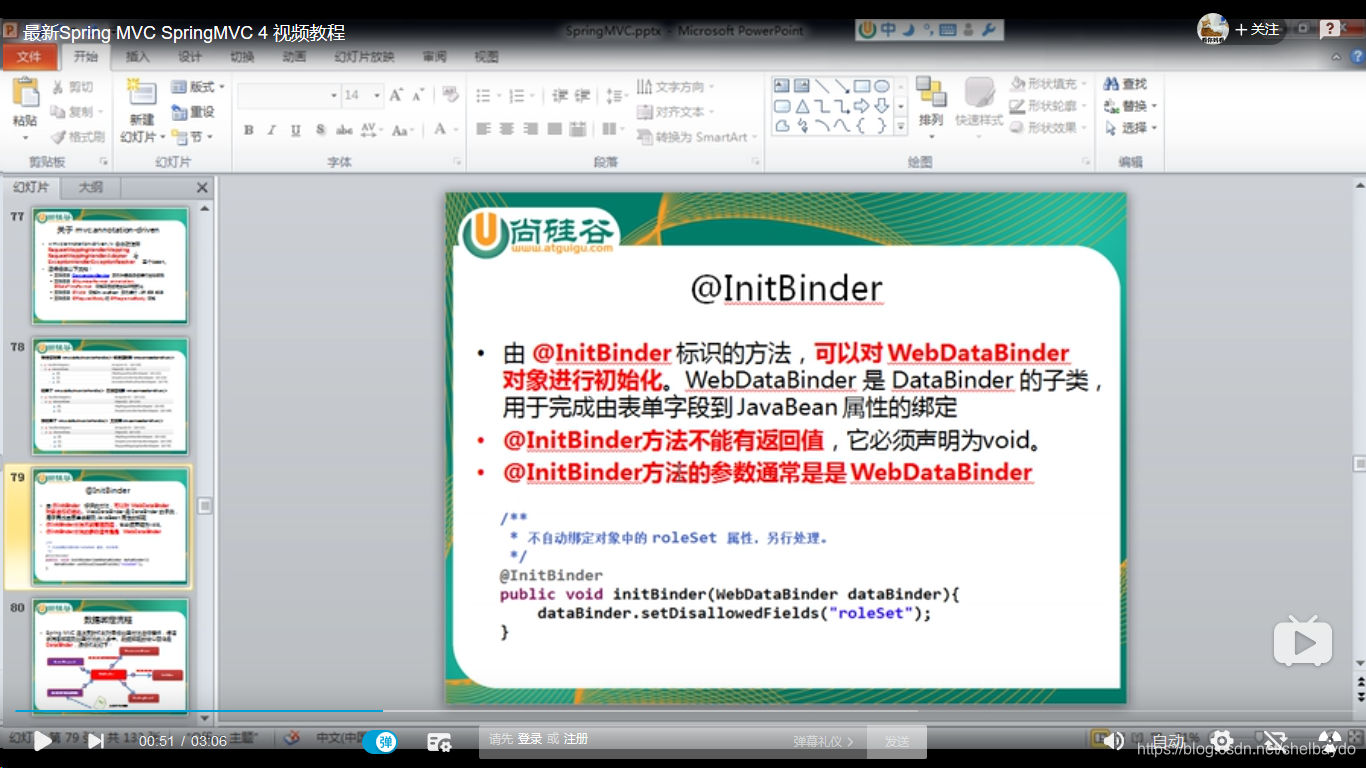Open Shape Outline (形状轮廓) dropdown
The height and width of the screenshot is (768, 1366).
coord(1047,106)
